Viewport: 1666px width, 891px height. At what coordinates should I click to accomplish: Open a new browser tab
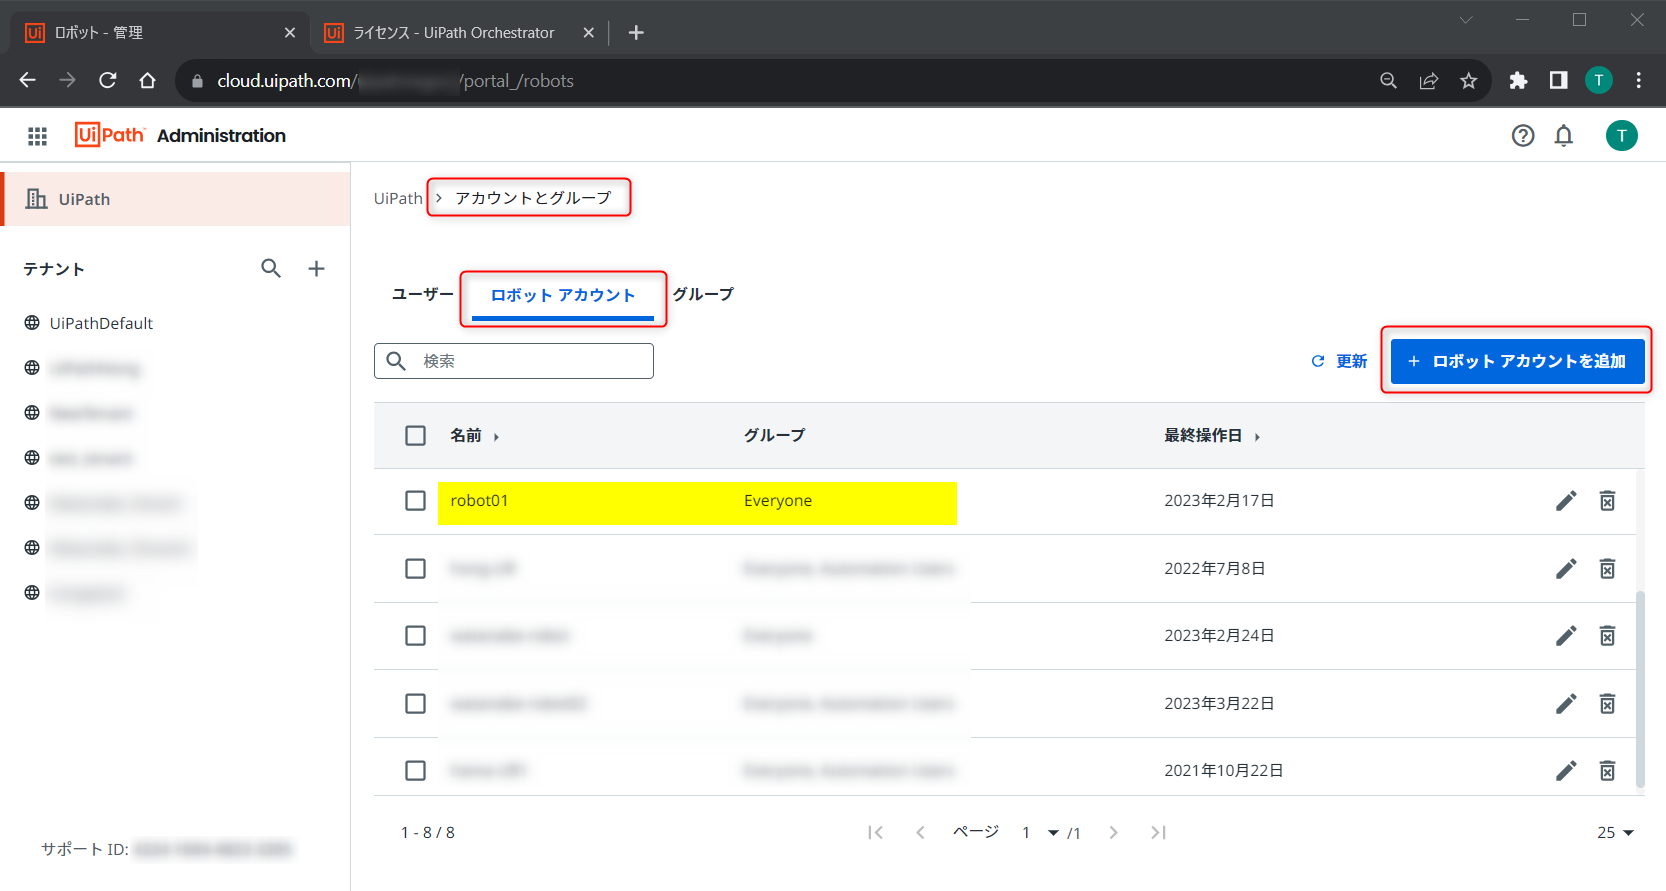click(636, 33)
